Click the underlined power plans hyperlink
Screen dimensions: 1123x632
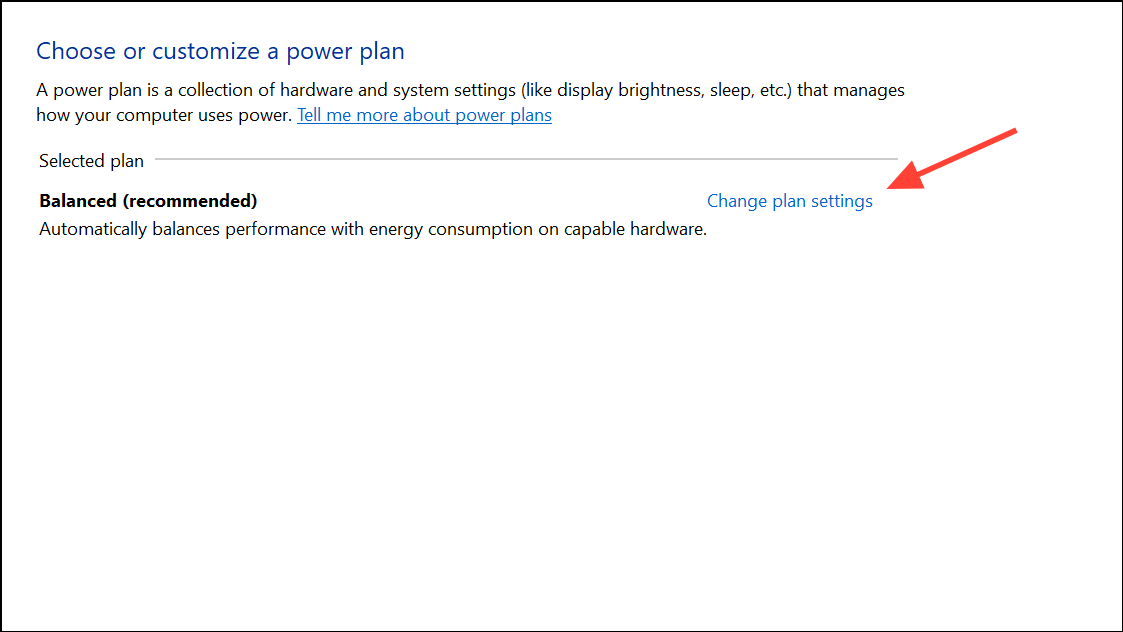click(424, 115)
